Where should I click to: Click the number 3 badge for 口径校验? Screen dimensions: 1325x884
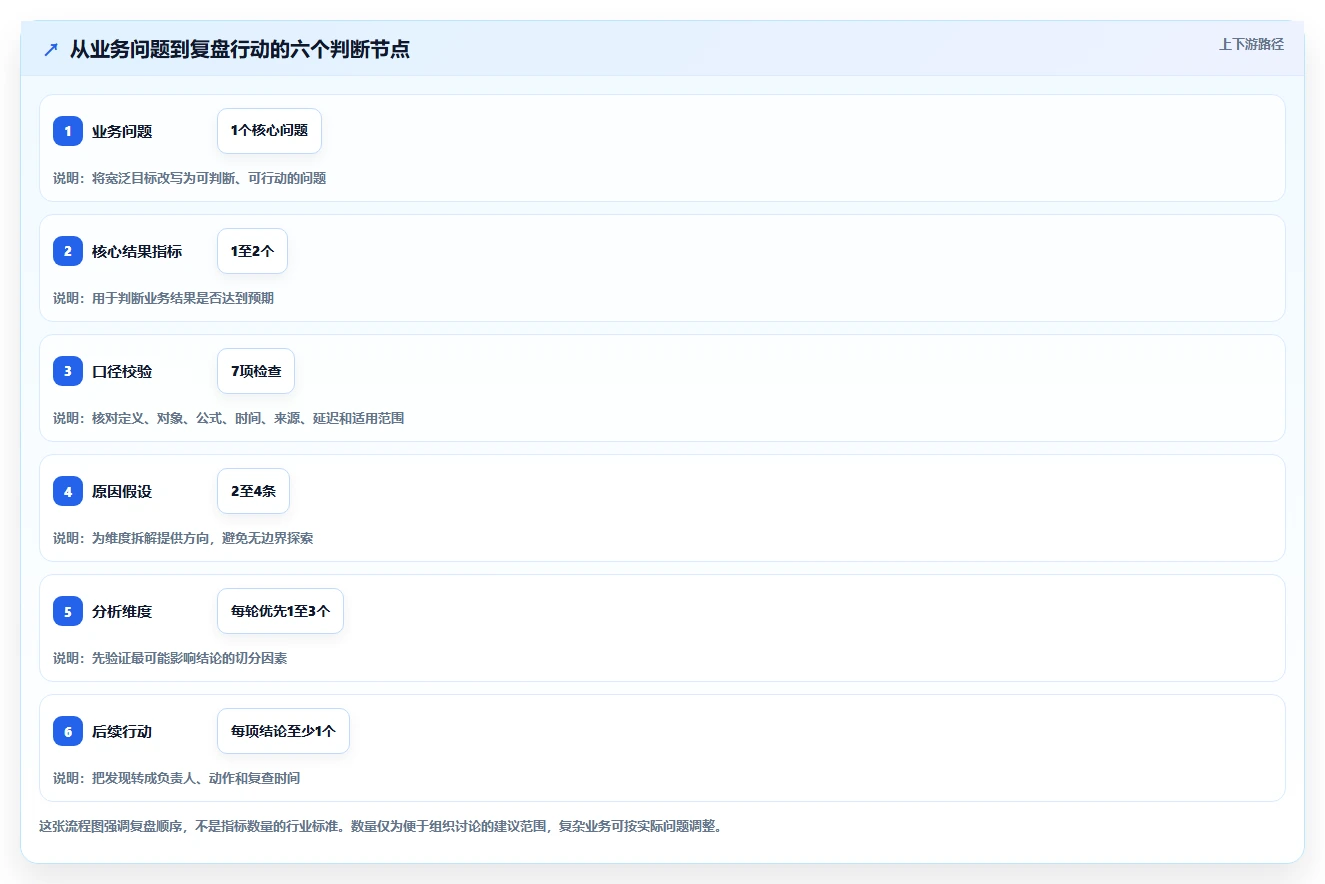pyautogui.click(x=68, y=371)
